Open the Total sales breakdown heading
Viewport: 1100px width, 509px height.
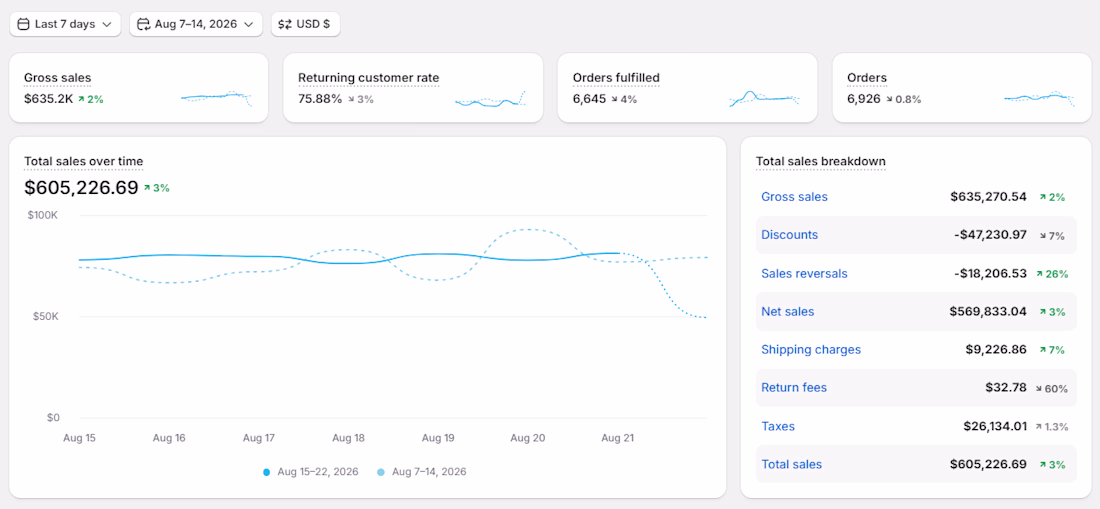click(821, 161)
